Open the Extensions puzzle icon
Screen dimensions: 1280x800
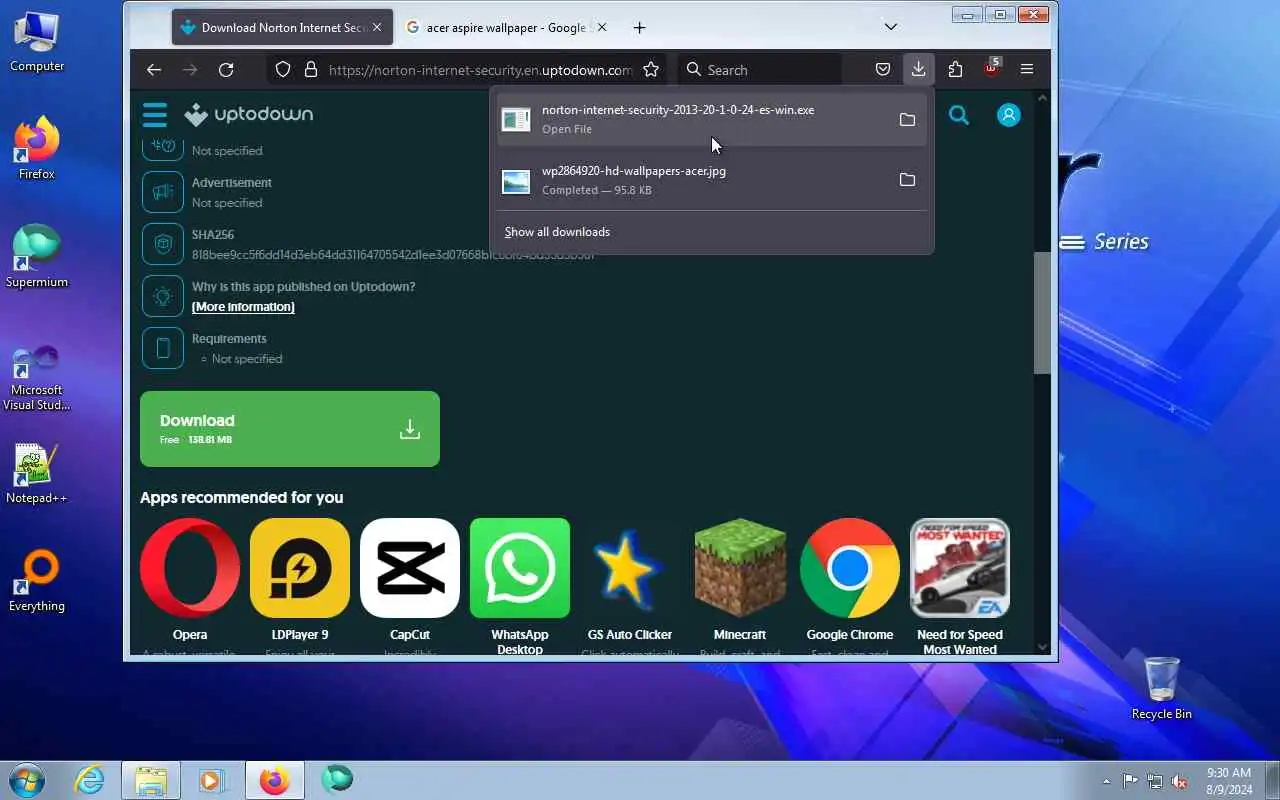(x=955, y=69)
